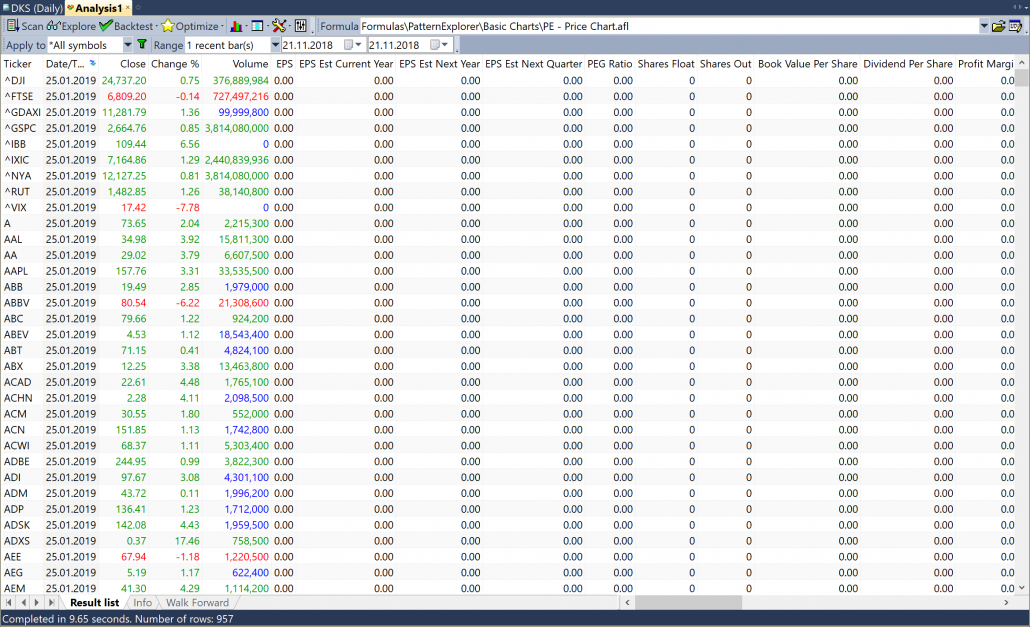Sort by the Volume column header
The width and height of the screenshot is (1030, 627).
[x=250, y=64]
